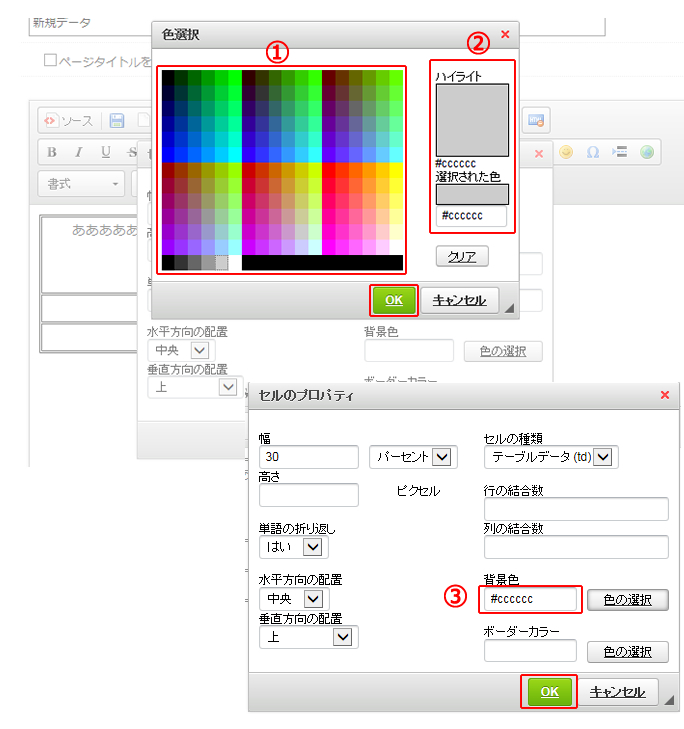This screenshot has width=684, height=729.
Task: Click the page break icon next to Omega
Action: point(620,152)
